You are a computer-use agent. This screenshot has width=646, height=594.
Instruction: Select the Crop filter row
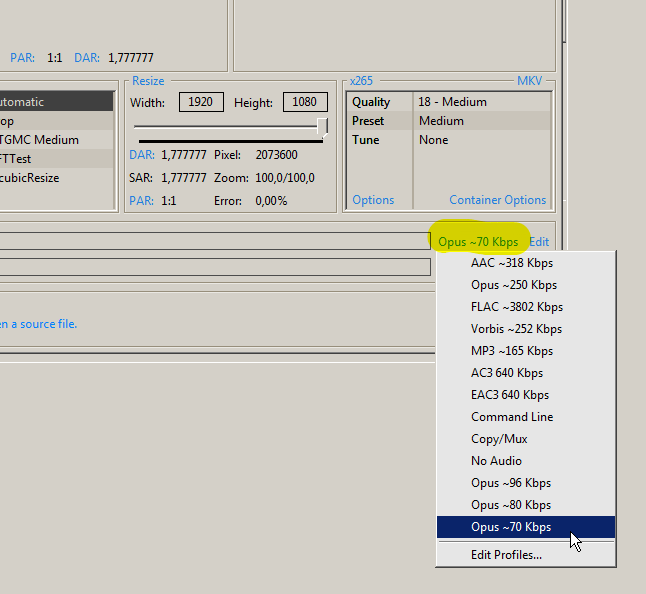tap(56, 121)
